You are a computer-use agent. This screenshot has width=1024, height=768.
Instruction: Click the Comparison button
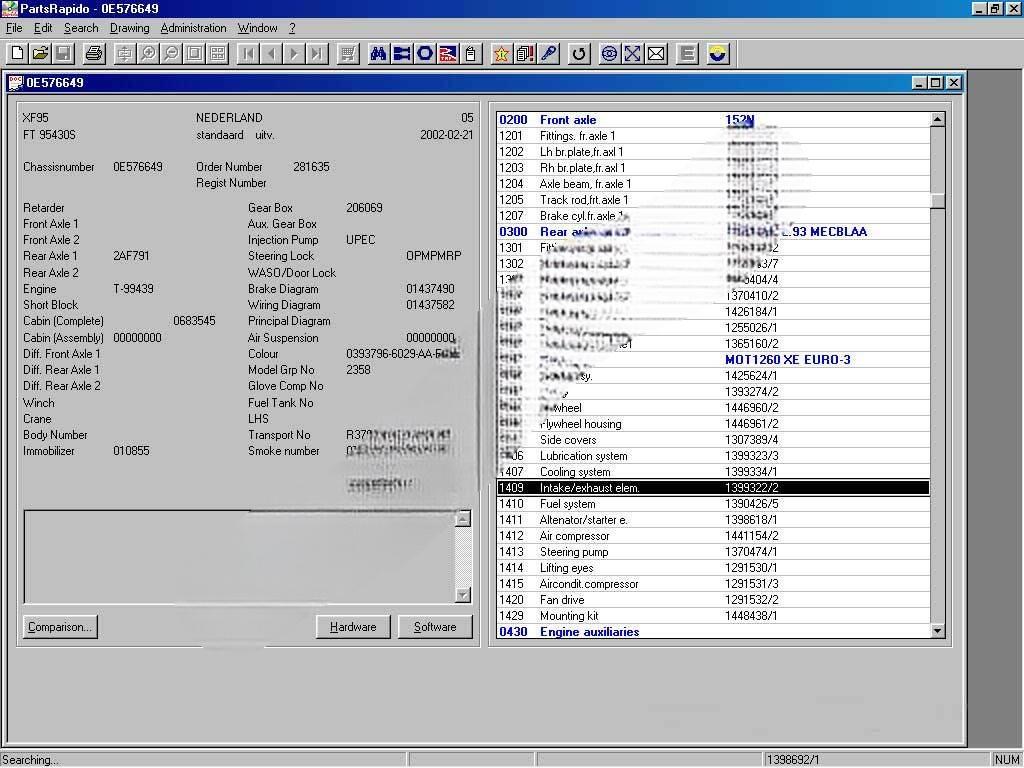coord(59,627)
